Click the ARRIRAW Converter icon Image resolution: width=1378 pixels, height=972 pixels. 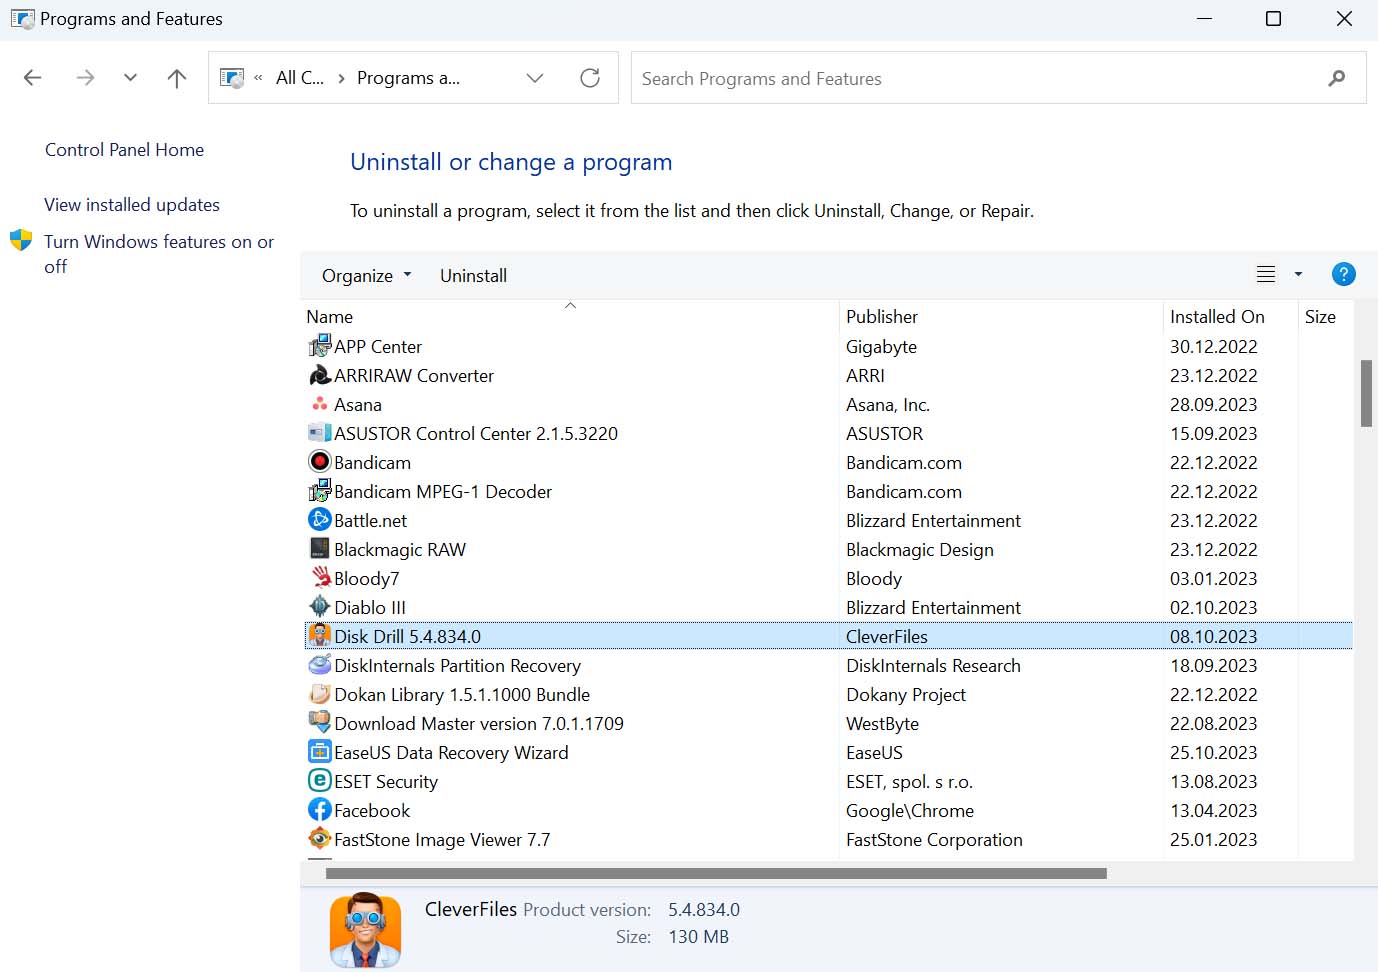click(x=319, y=375)
